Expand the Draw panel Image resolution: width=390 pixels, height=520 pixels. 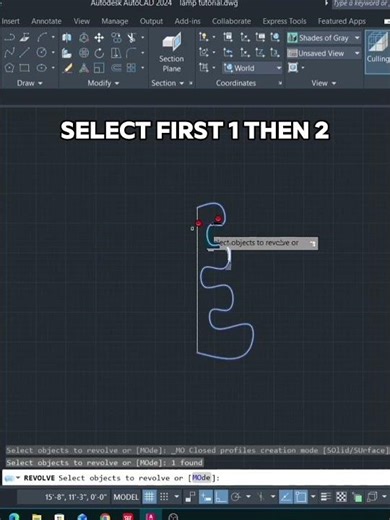click(x=30, y=83)
